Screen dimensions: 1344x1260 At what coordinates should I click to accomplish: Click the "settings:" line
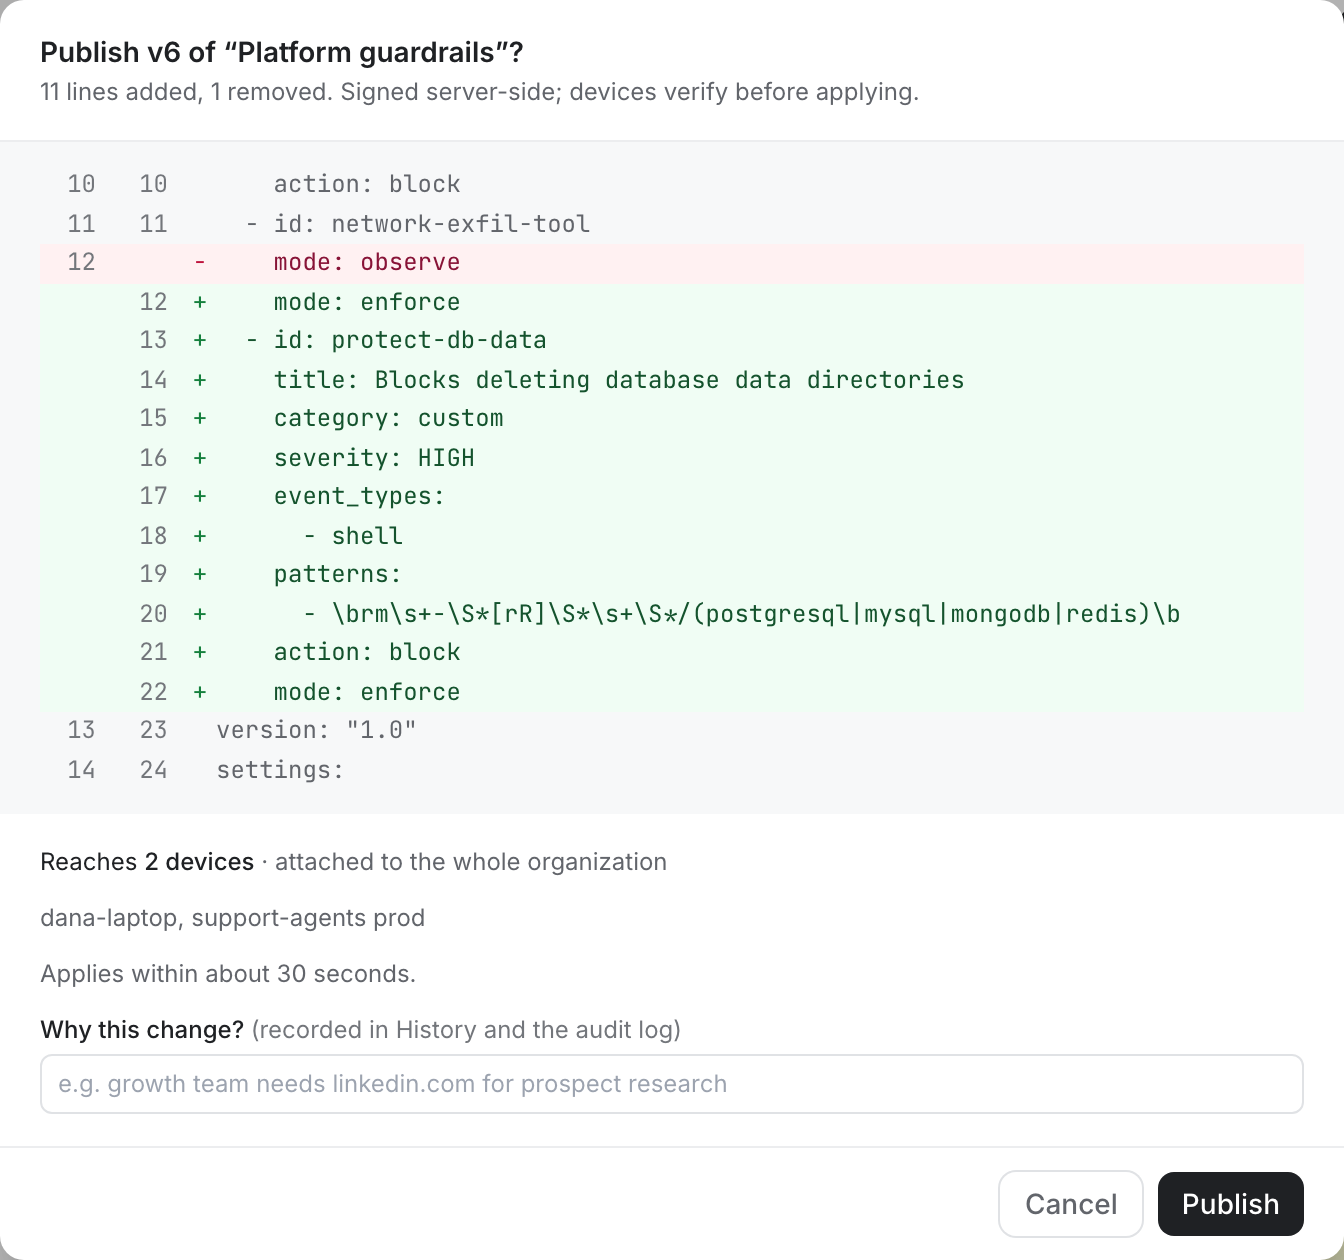[672, 770]
